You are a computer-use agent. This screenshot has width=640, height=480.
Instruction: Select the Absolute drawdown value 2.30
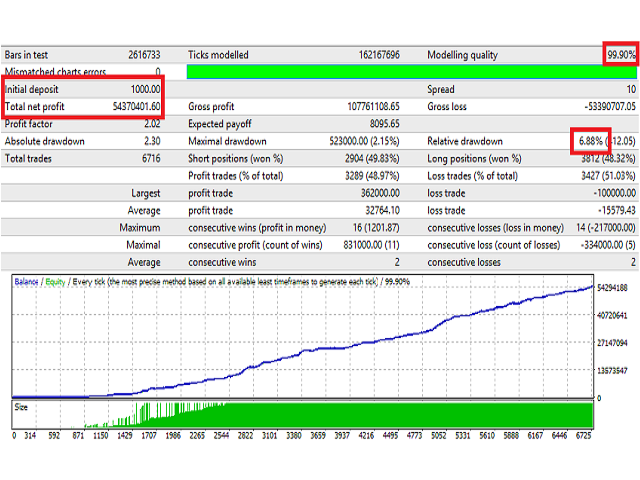click(x=152, y=141)
